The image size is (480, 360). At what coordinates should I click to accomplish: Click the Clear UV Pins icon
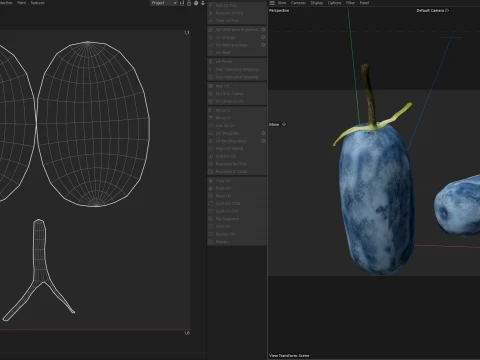coord(210,21)
